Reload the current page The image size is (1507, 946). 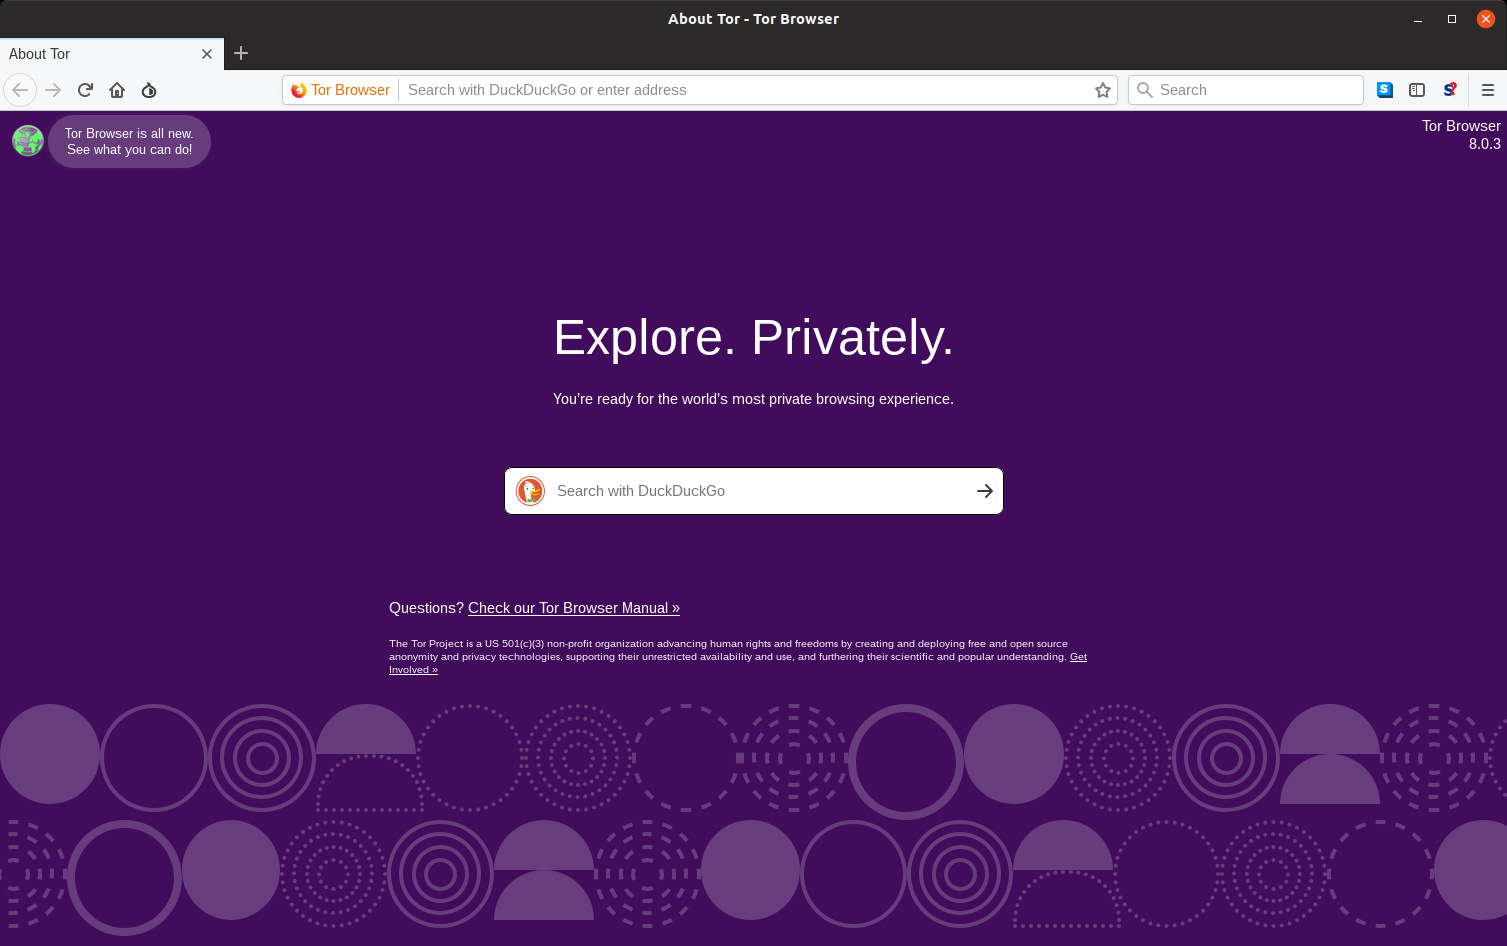(84, 90)
